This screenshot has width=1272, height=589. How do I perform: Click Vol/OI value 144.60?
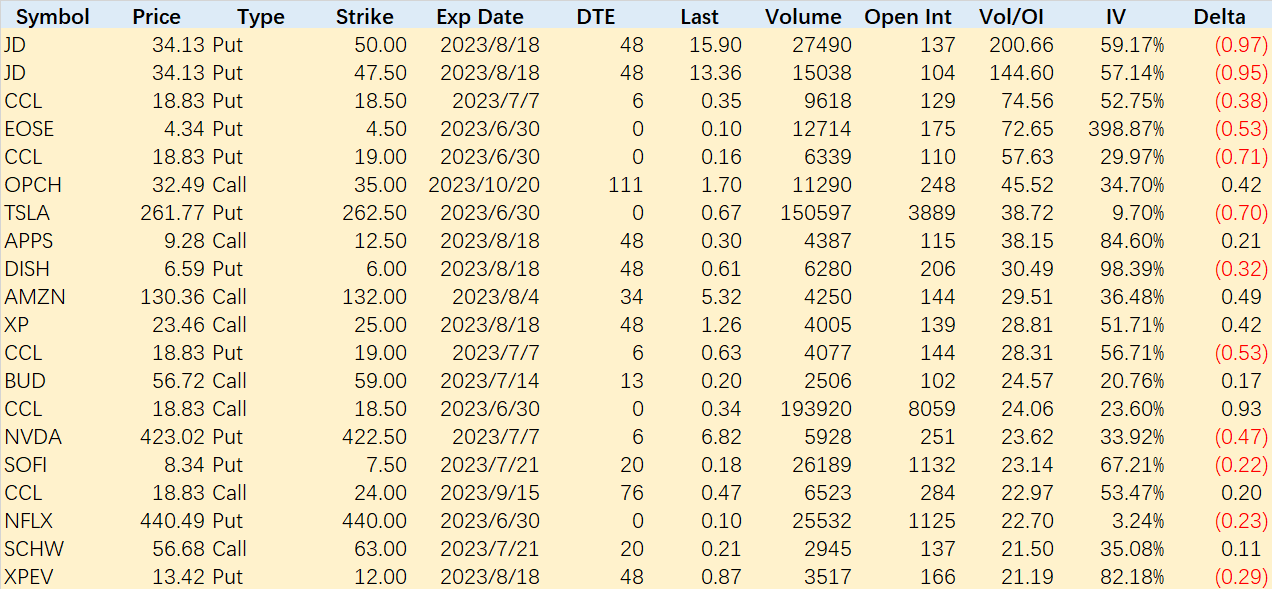coord(1021,73)
